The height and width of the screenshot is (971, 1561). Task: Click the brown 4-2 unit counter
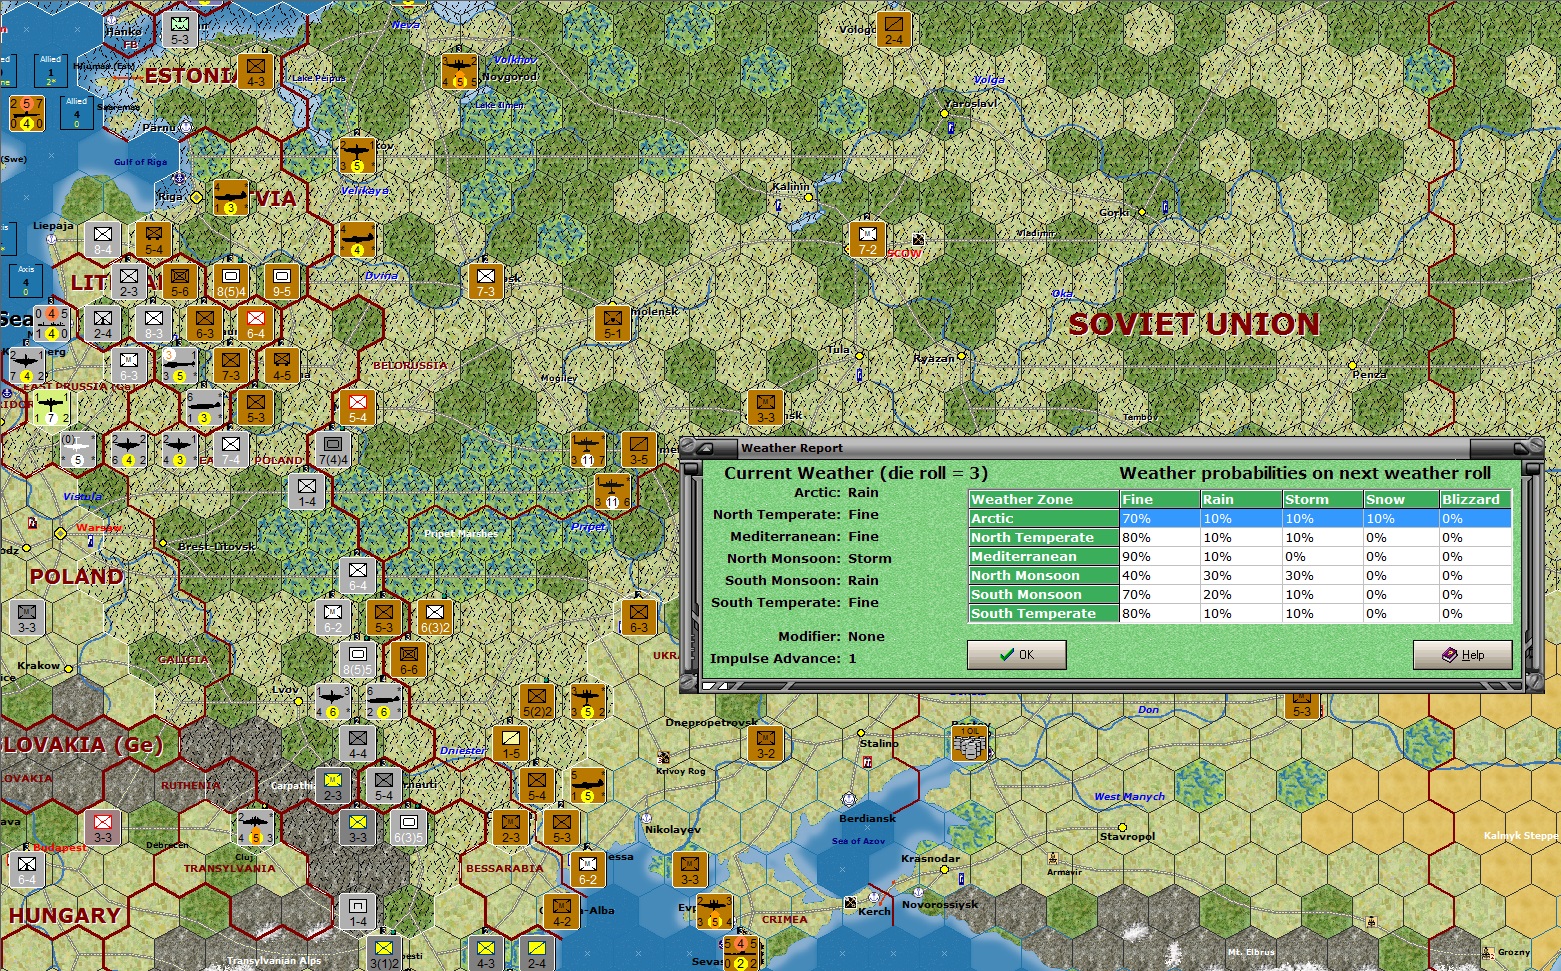pos(561,911)
